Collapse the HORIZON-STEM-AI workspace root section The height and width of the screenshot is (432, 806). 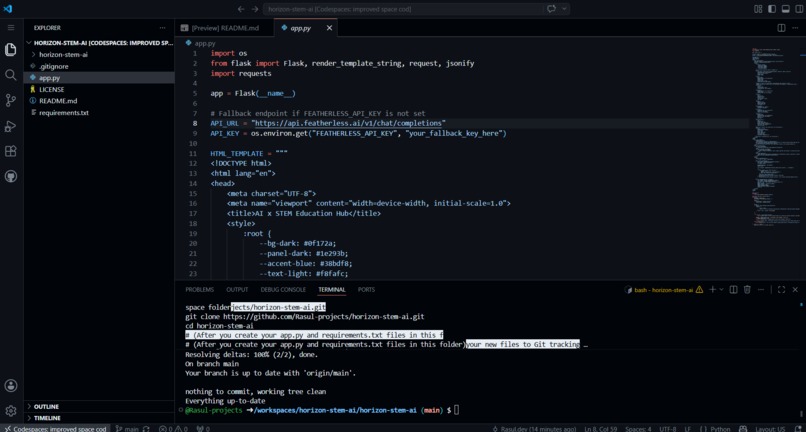coord(99,43)
